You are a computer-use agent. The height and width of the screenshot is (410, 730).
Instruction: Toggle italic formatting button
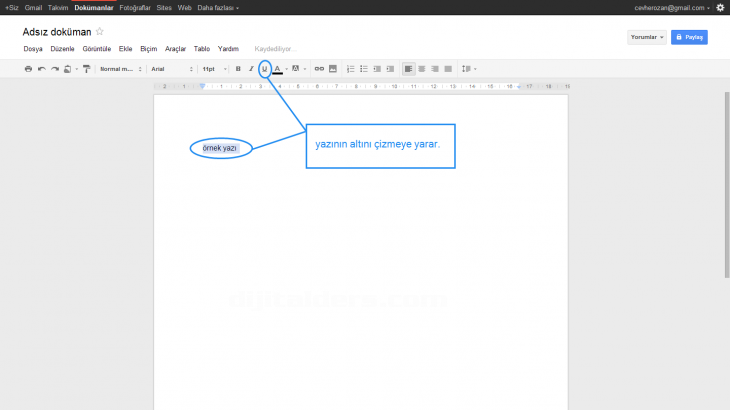coord(251,69)
